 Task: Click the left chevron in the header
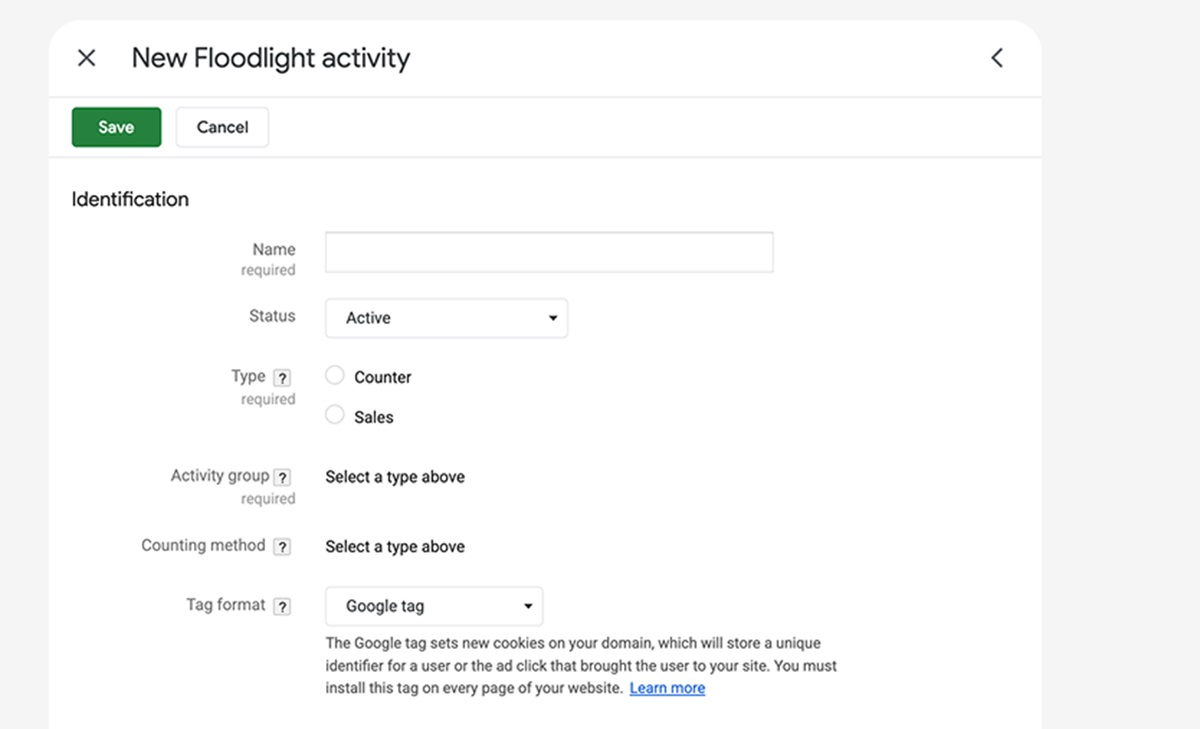997,58
